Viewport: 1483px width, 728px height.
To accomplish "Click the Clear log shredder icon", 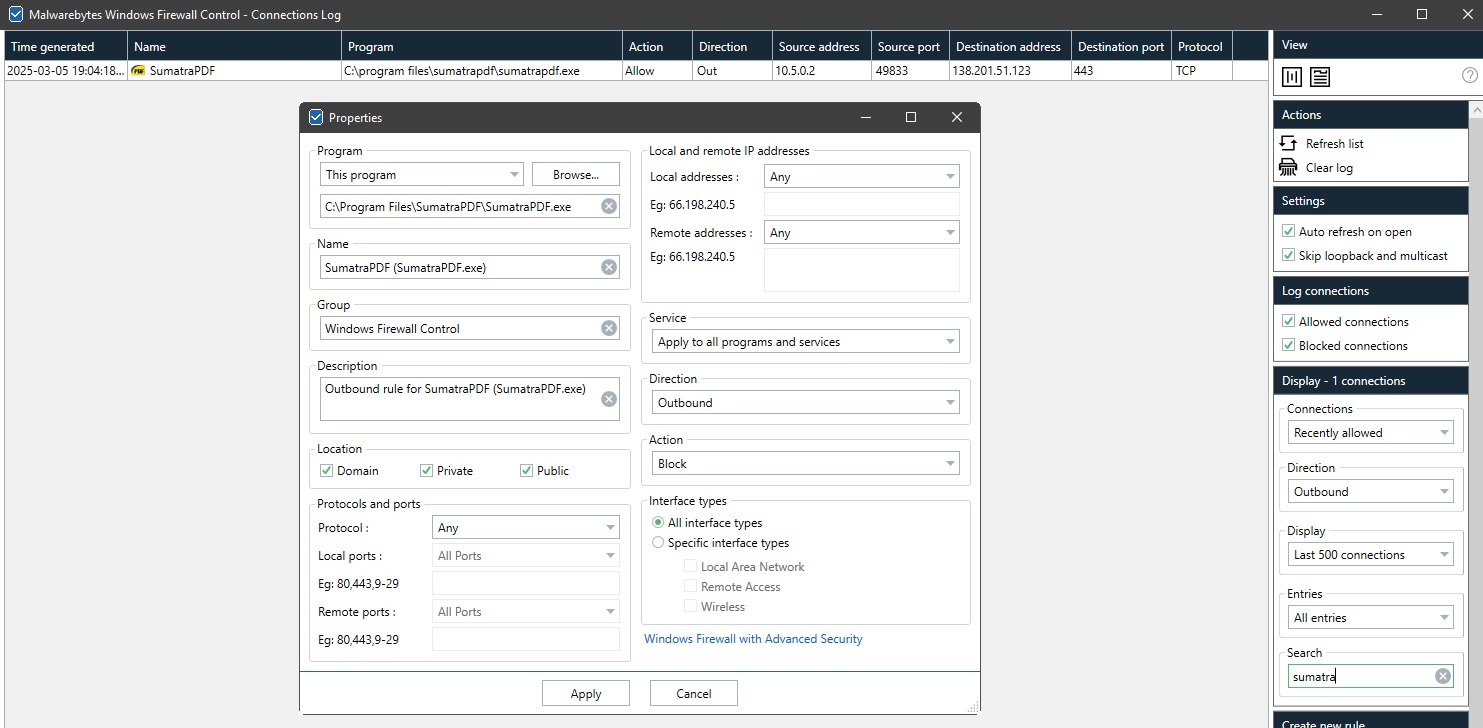I will (x=1289, y=167).
